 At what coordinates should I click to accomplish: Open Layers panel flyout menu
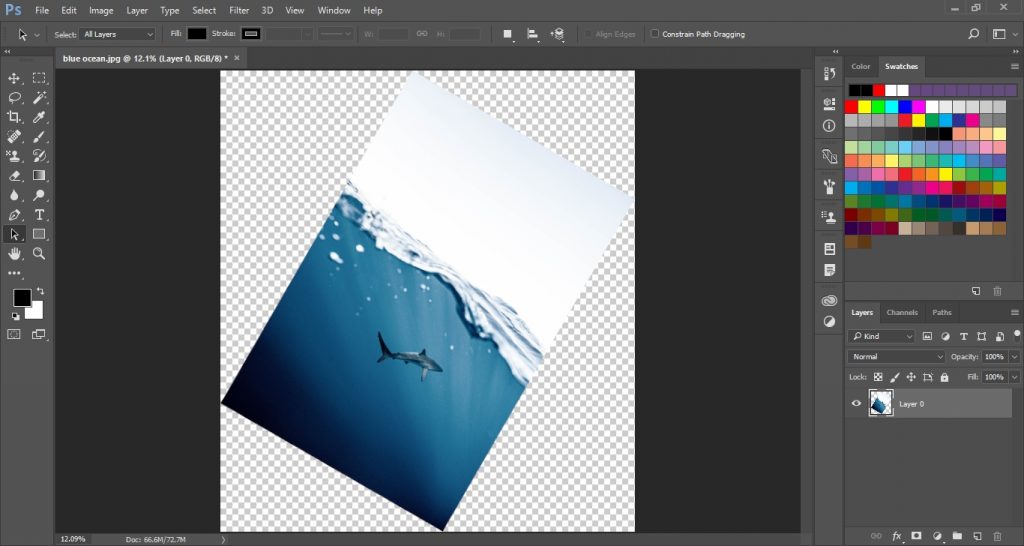[x=1014, y=313]
